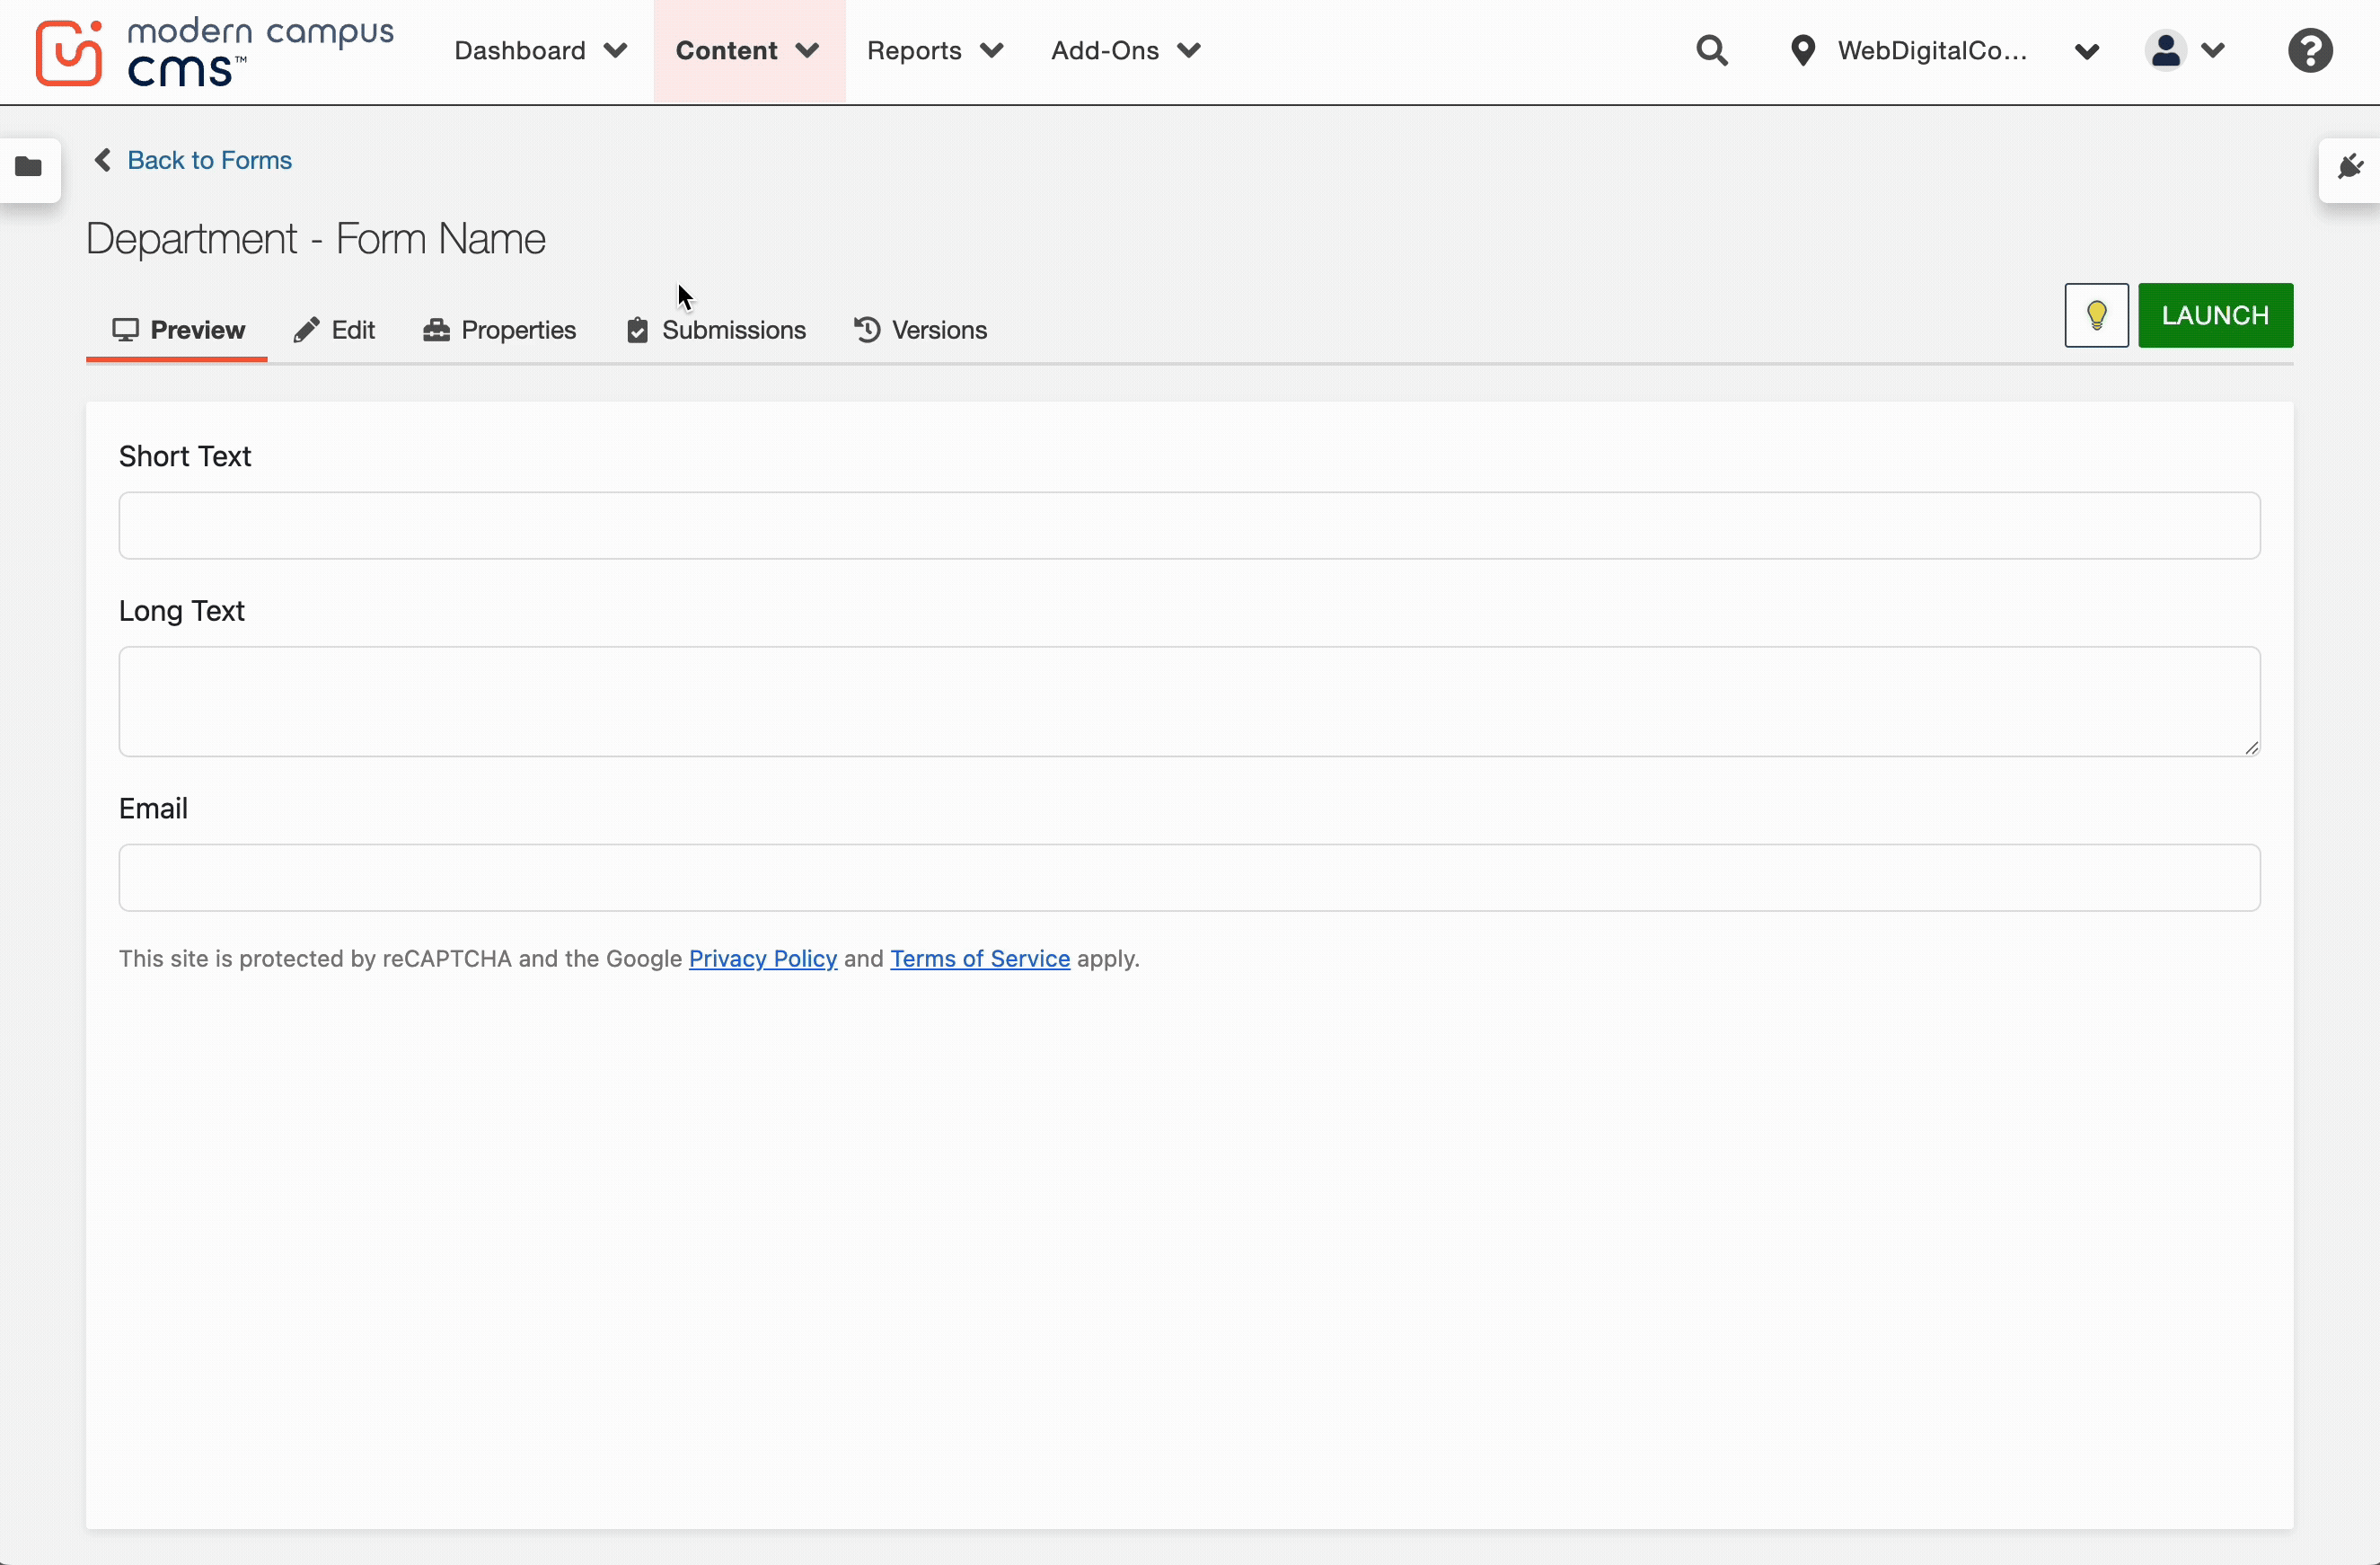This screenshot has height=1565, width=2380.
Task: Open the search magnifier icon
Action: click(1712, 50)
